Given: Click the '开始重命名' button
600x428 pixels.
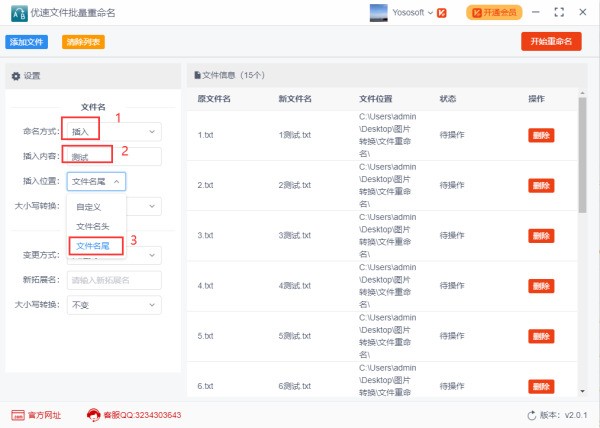Looking at the screenshot, I should pos(551,41).
